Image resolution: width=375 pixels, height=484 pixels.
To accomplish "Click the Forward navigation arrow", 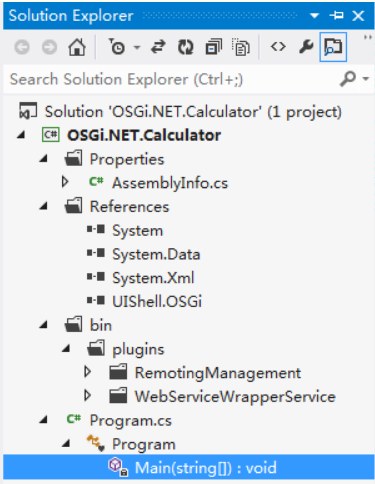I will [x=49, y=47].
